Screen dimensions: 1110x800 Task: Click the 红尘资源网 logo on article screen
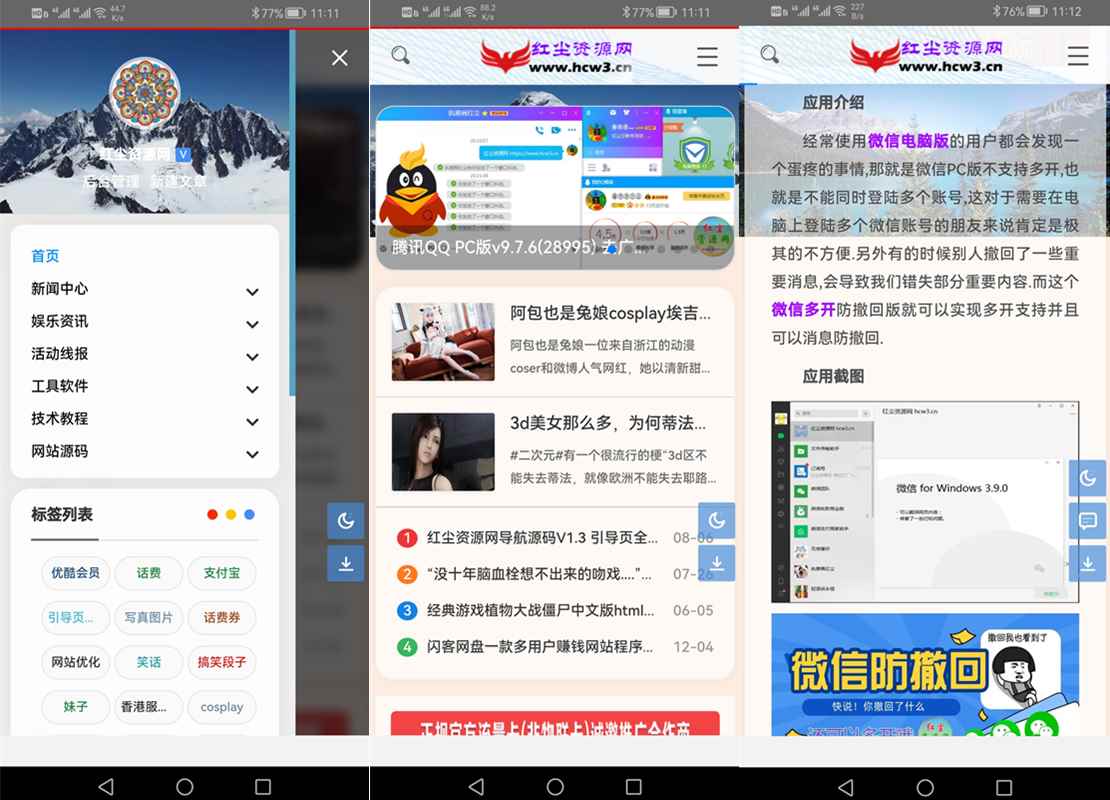click(926, 56)
